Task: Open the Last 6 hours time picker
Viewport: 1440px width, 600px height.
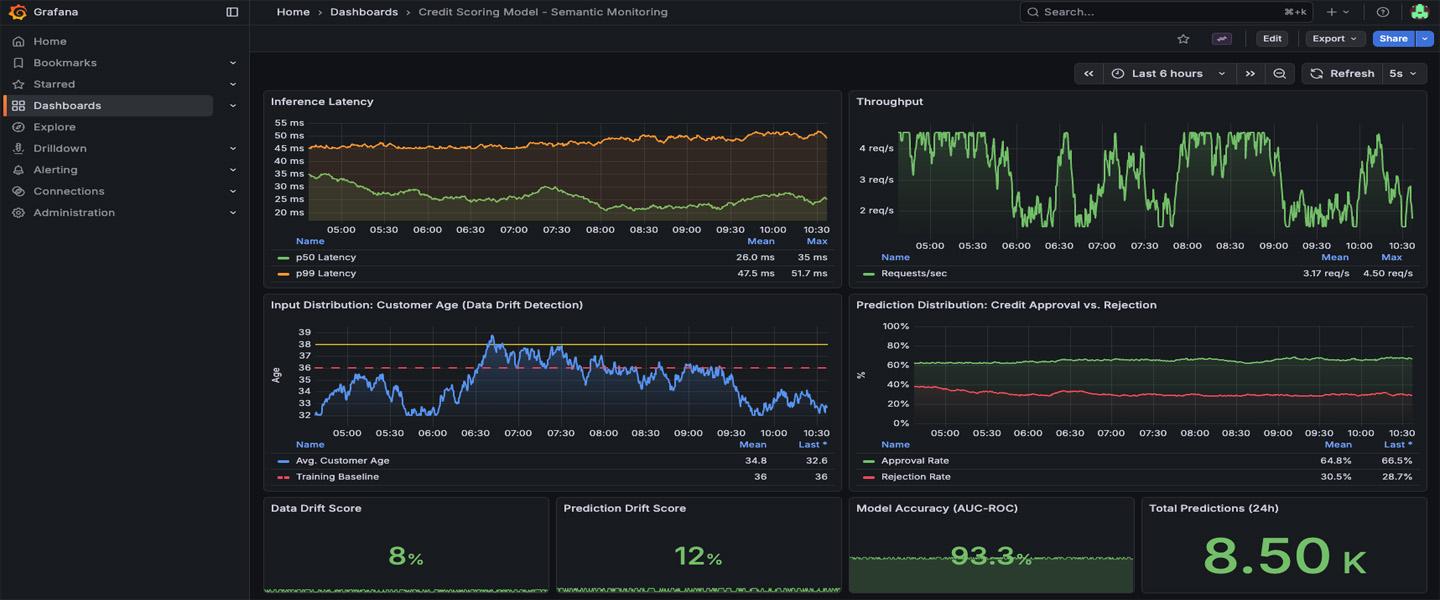Action: pyautogui.click(x=1167, y=74)
